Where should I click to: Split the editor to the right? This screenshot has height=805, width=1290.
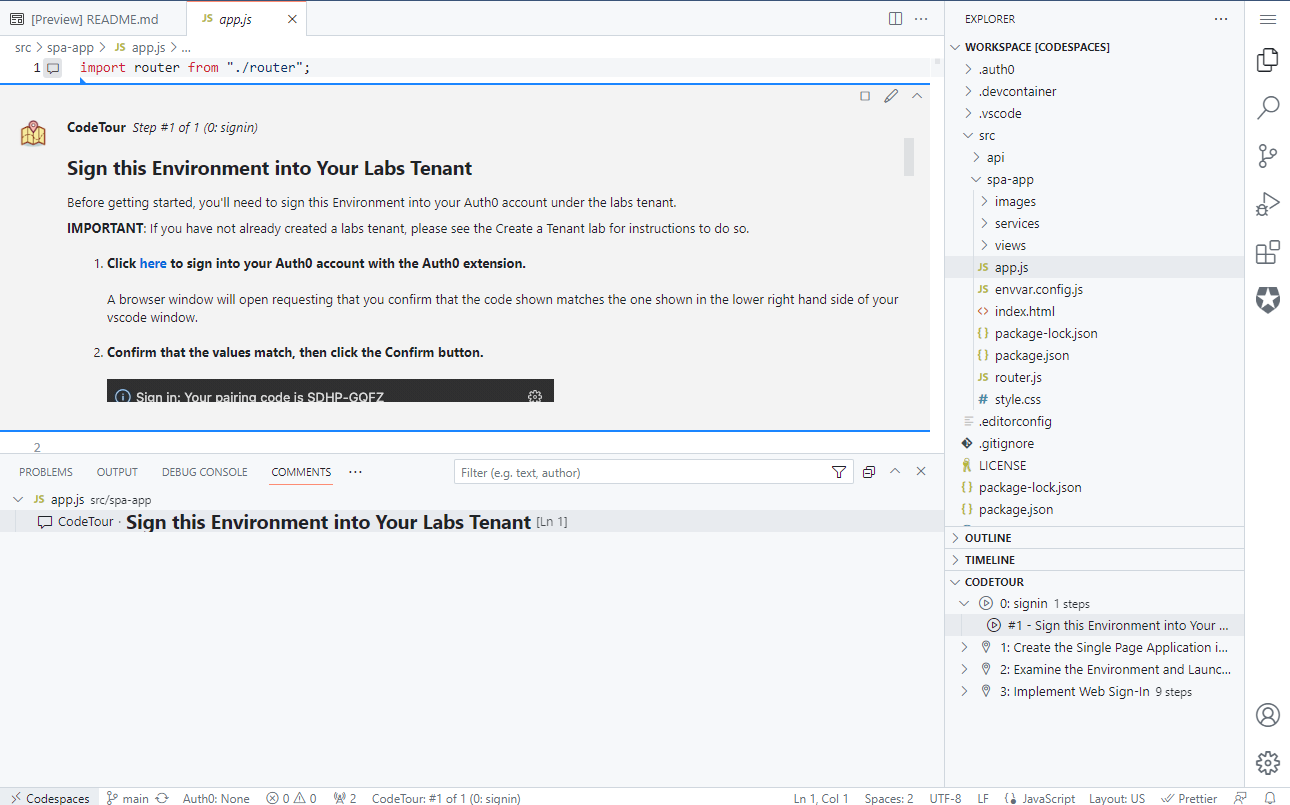pos(896,19)
